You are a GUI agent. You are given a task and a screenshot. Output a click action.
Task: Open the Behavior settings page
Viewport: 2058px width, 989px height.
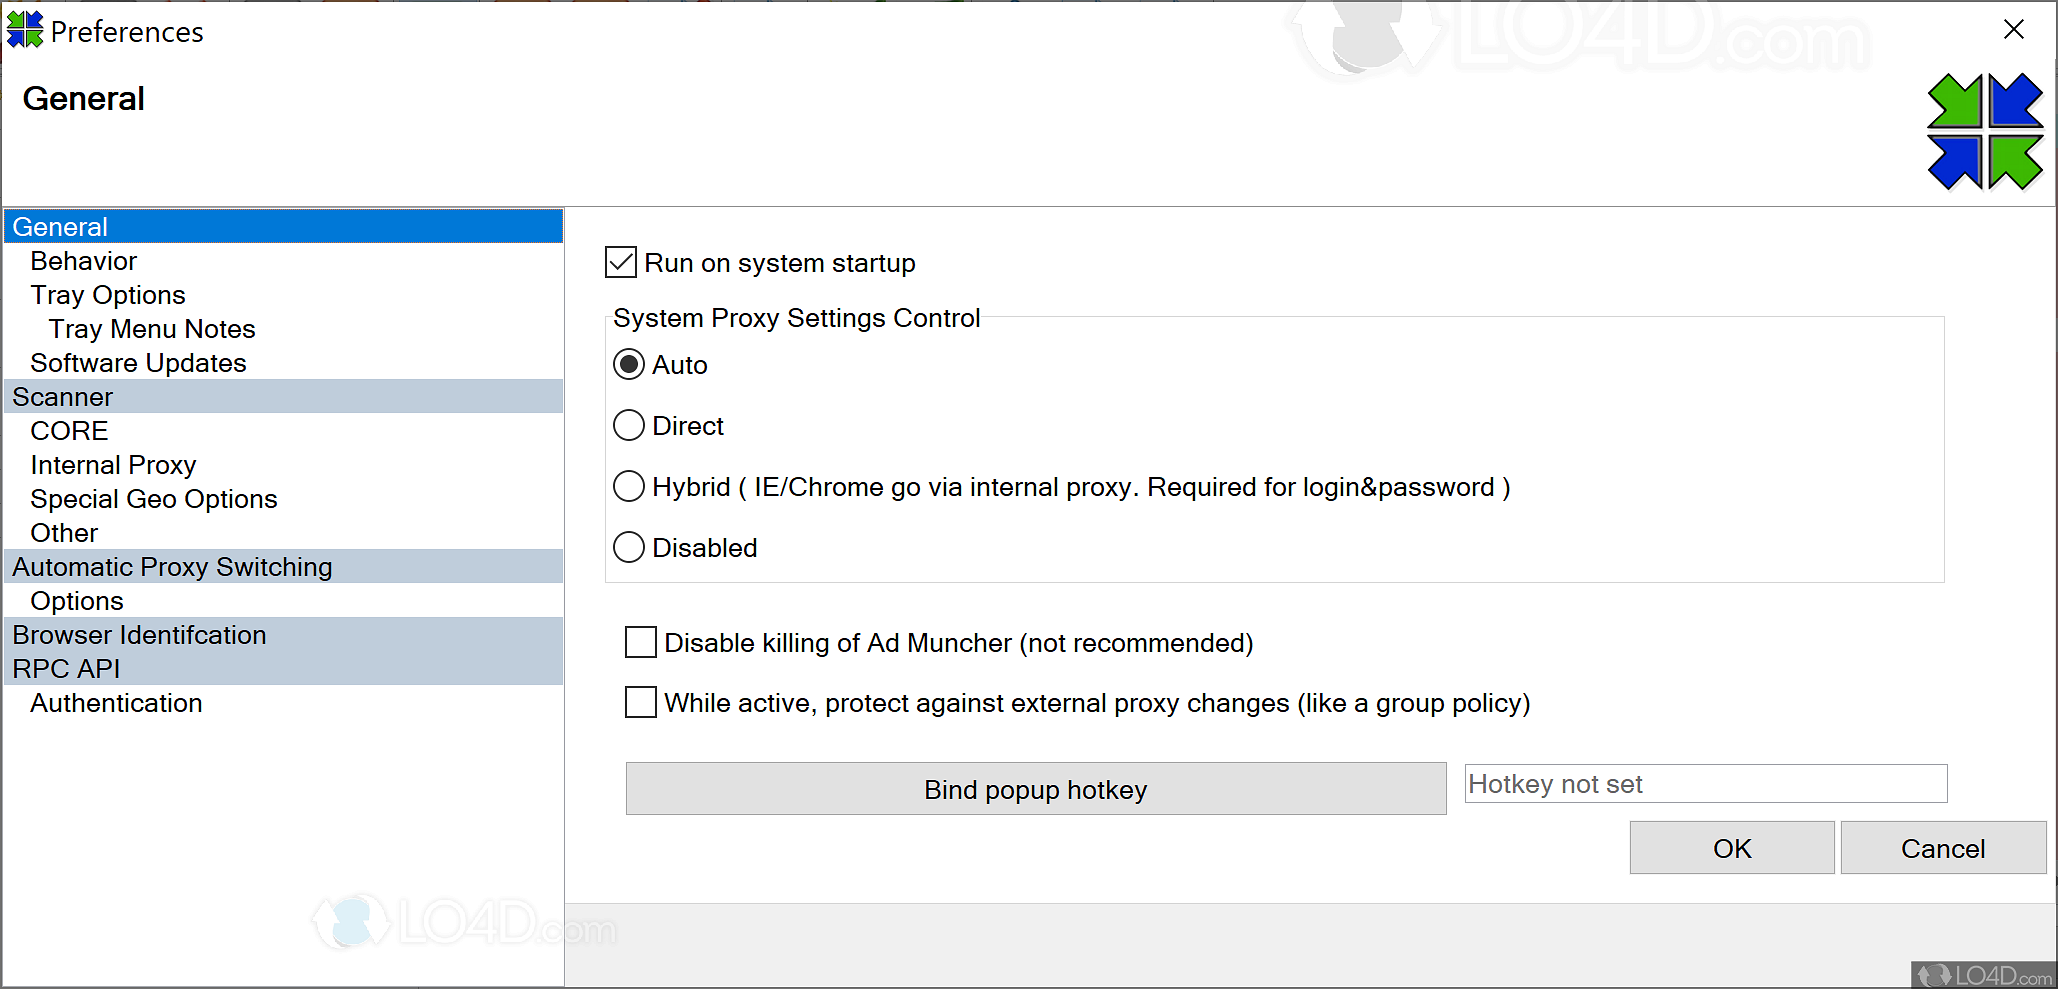(x=84, y=260)
